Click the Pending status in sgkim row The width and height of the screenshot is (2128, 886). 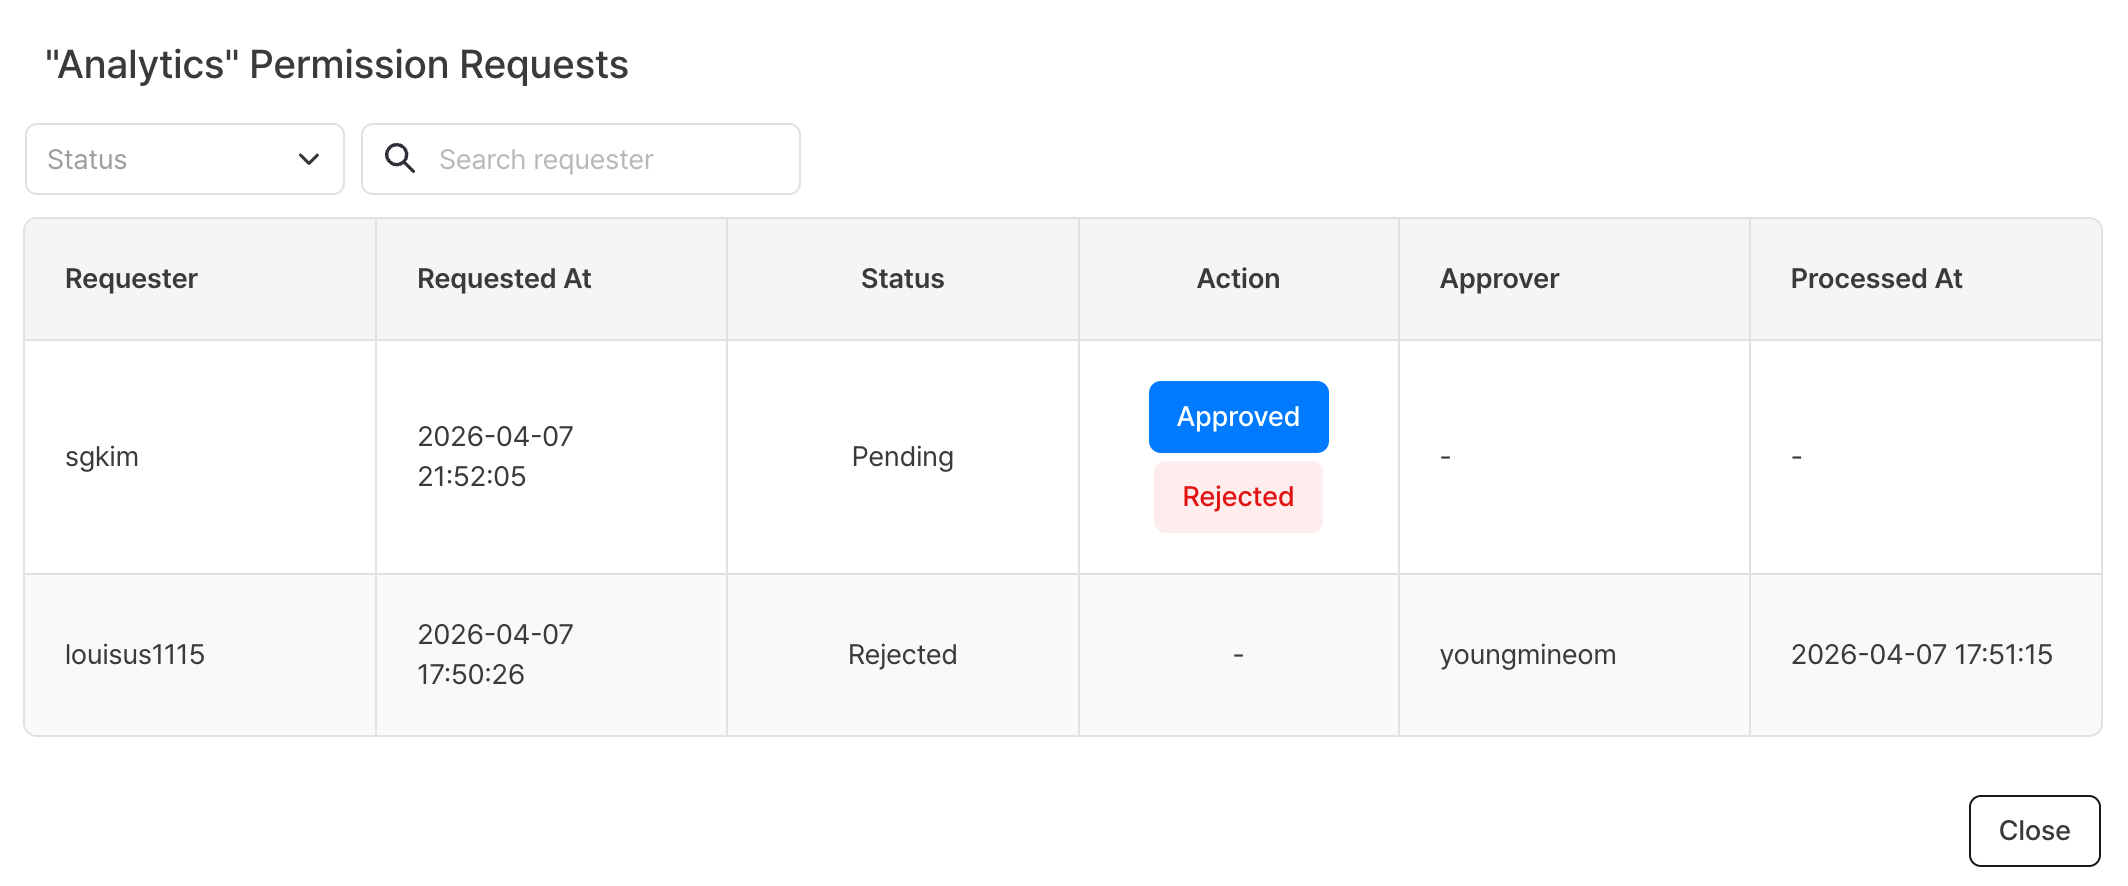[902, 457]
